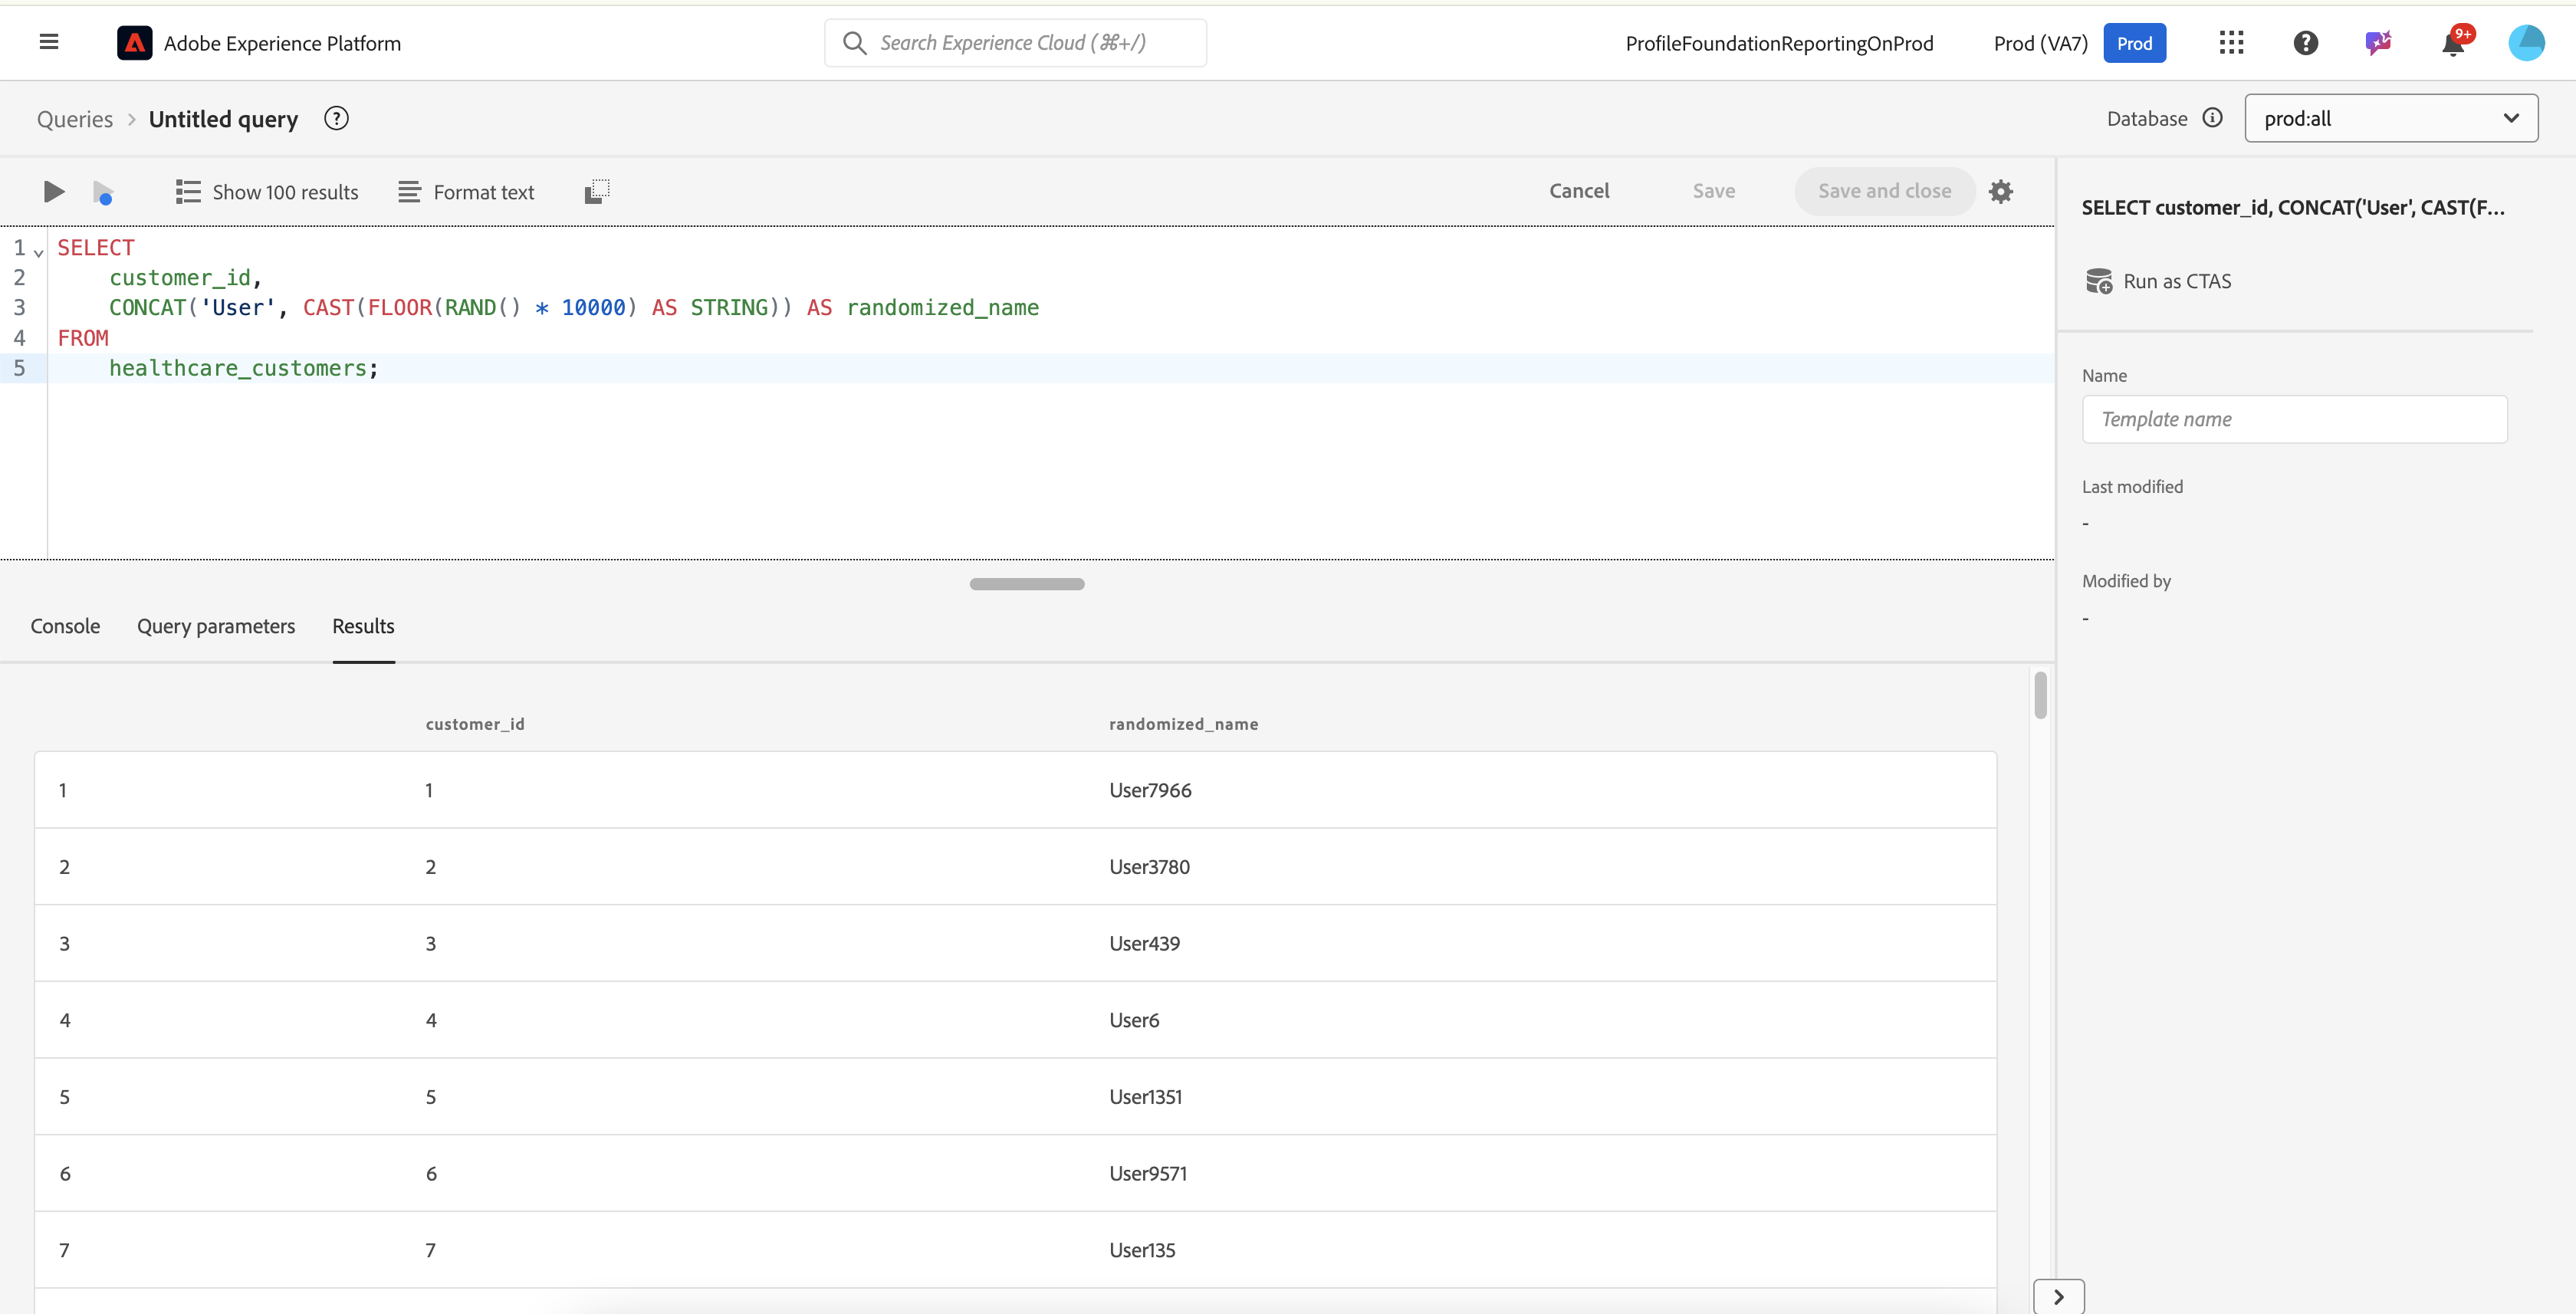Go back to Queries breadcrumb link
Image resolution: width=2576 pixels, height=1314 pixels.
coord(75,119)
